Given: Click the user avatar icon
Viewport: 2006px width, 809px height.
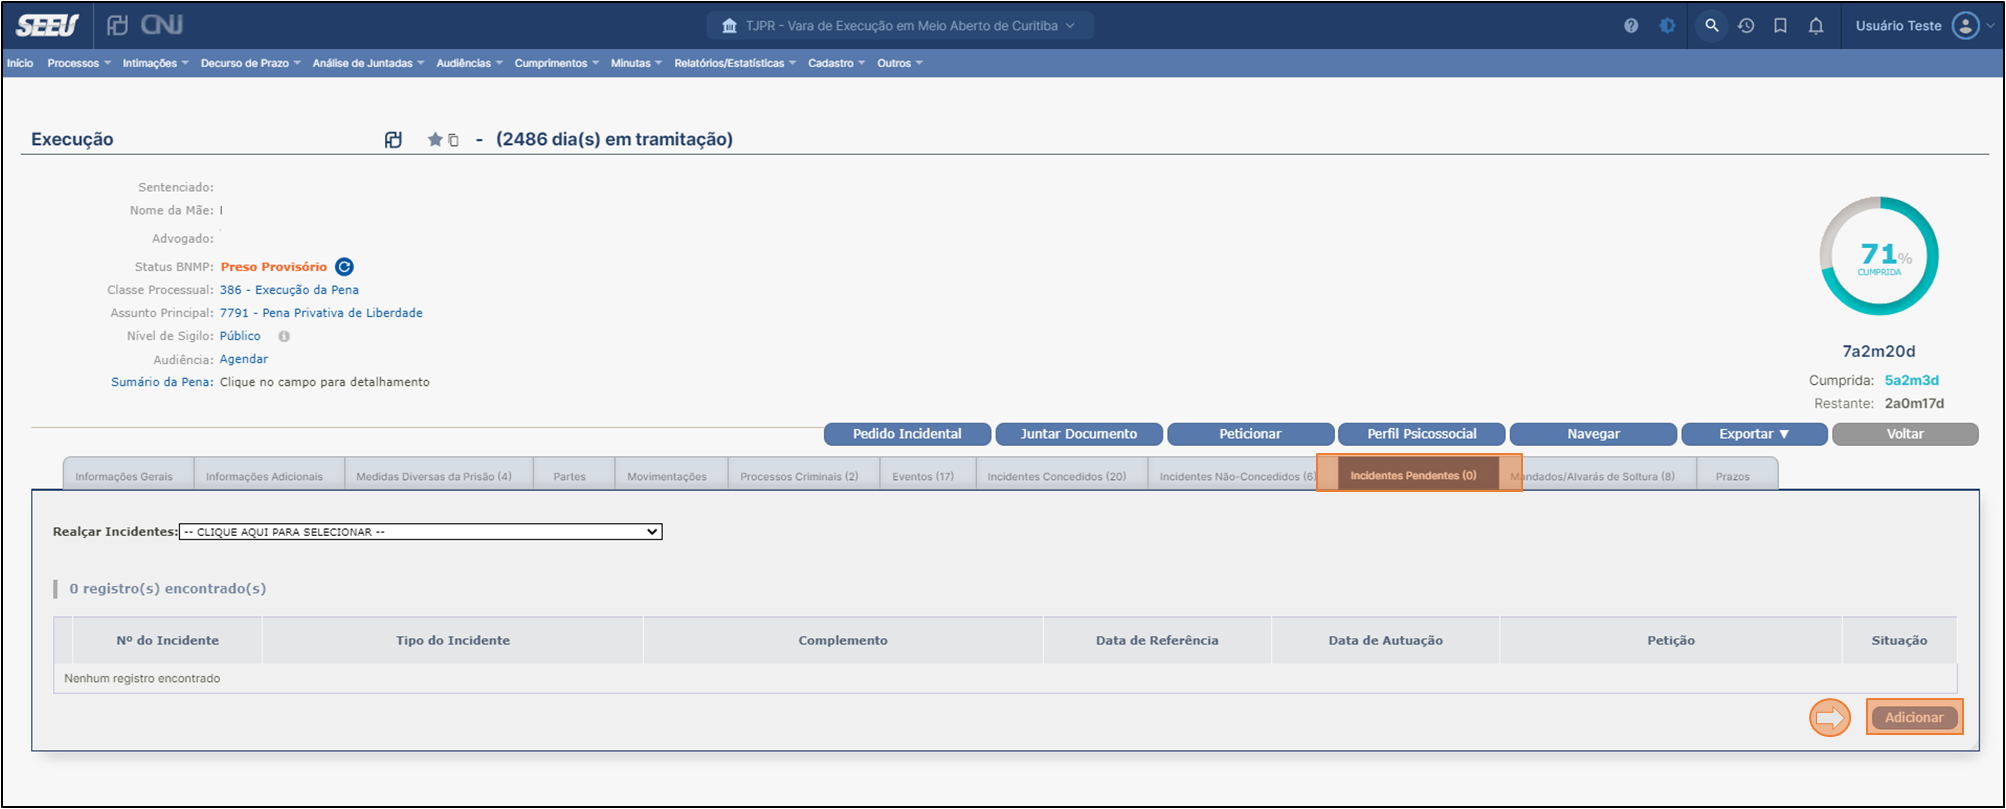Looking at the screenshot, I should pos(1966,26).
